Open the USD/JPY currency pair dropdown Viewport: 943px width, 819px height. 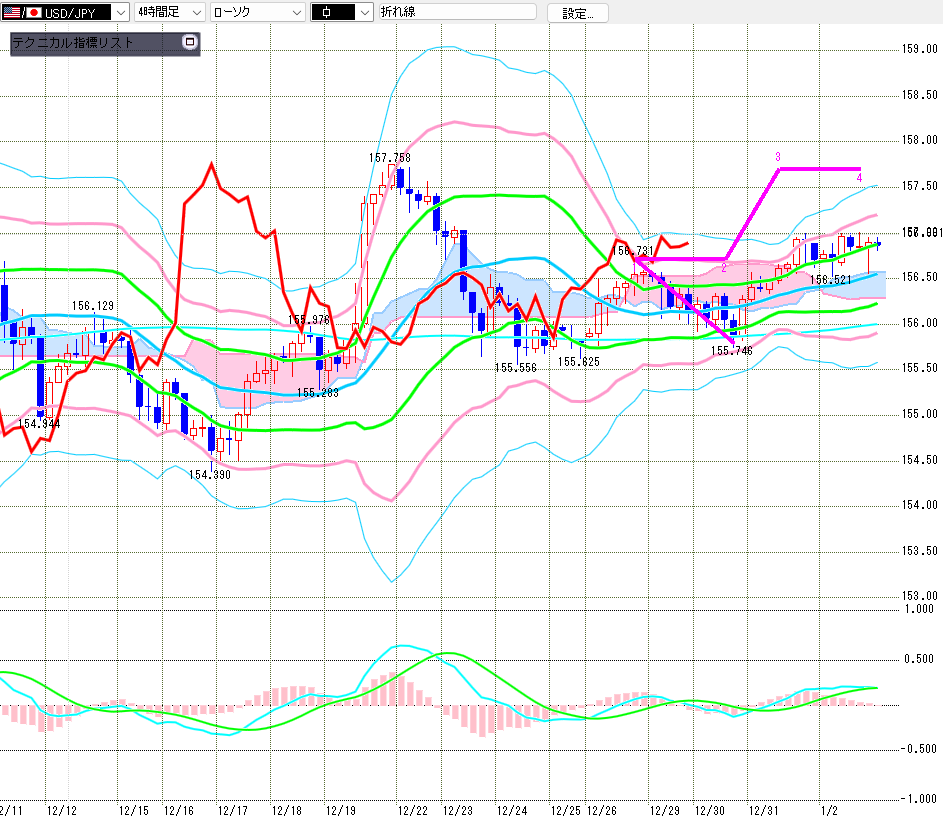pyautogui.click(x=120, y=12)
